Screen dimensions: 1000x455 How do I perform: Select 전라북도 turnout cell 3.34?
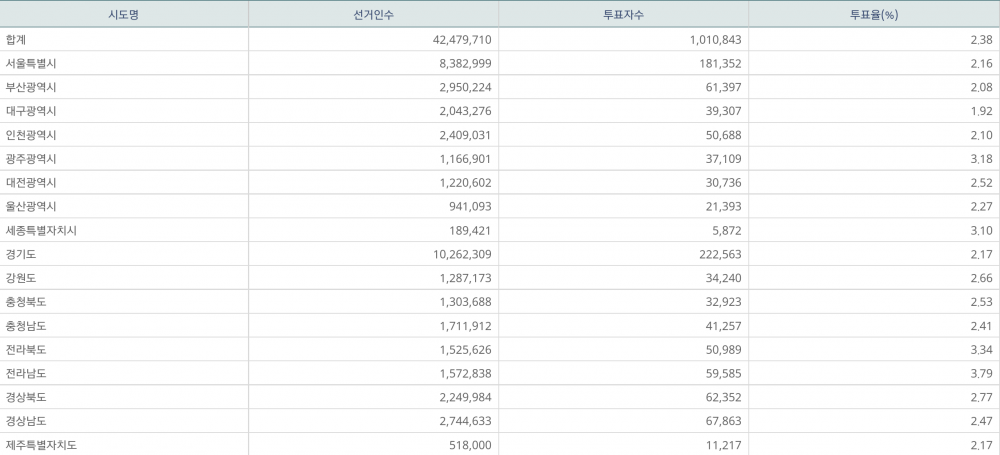click(x=980, y=349)
